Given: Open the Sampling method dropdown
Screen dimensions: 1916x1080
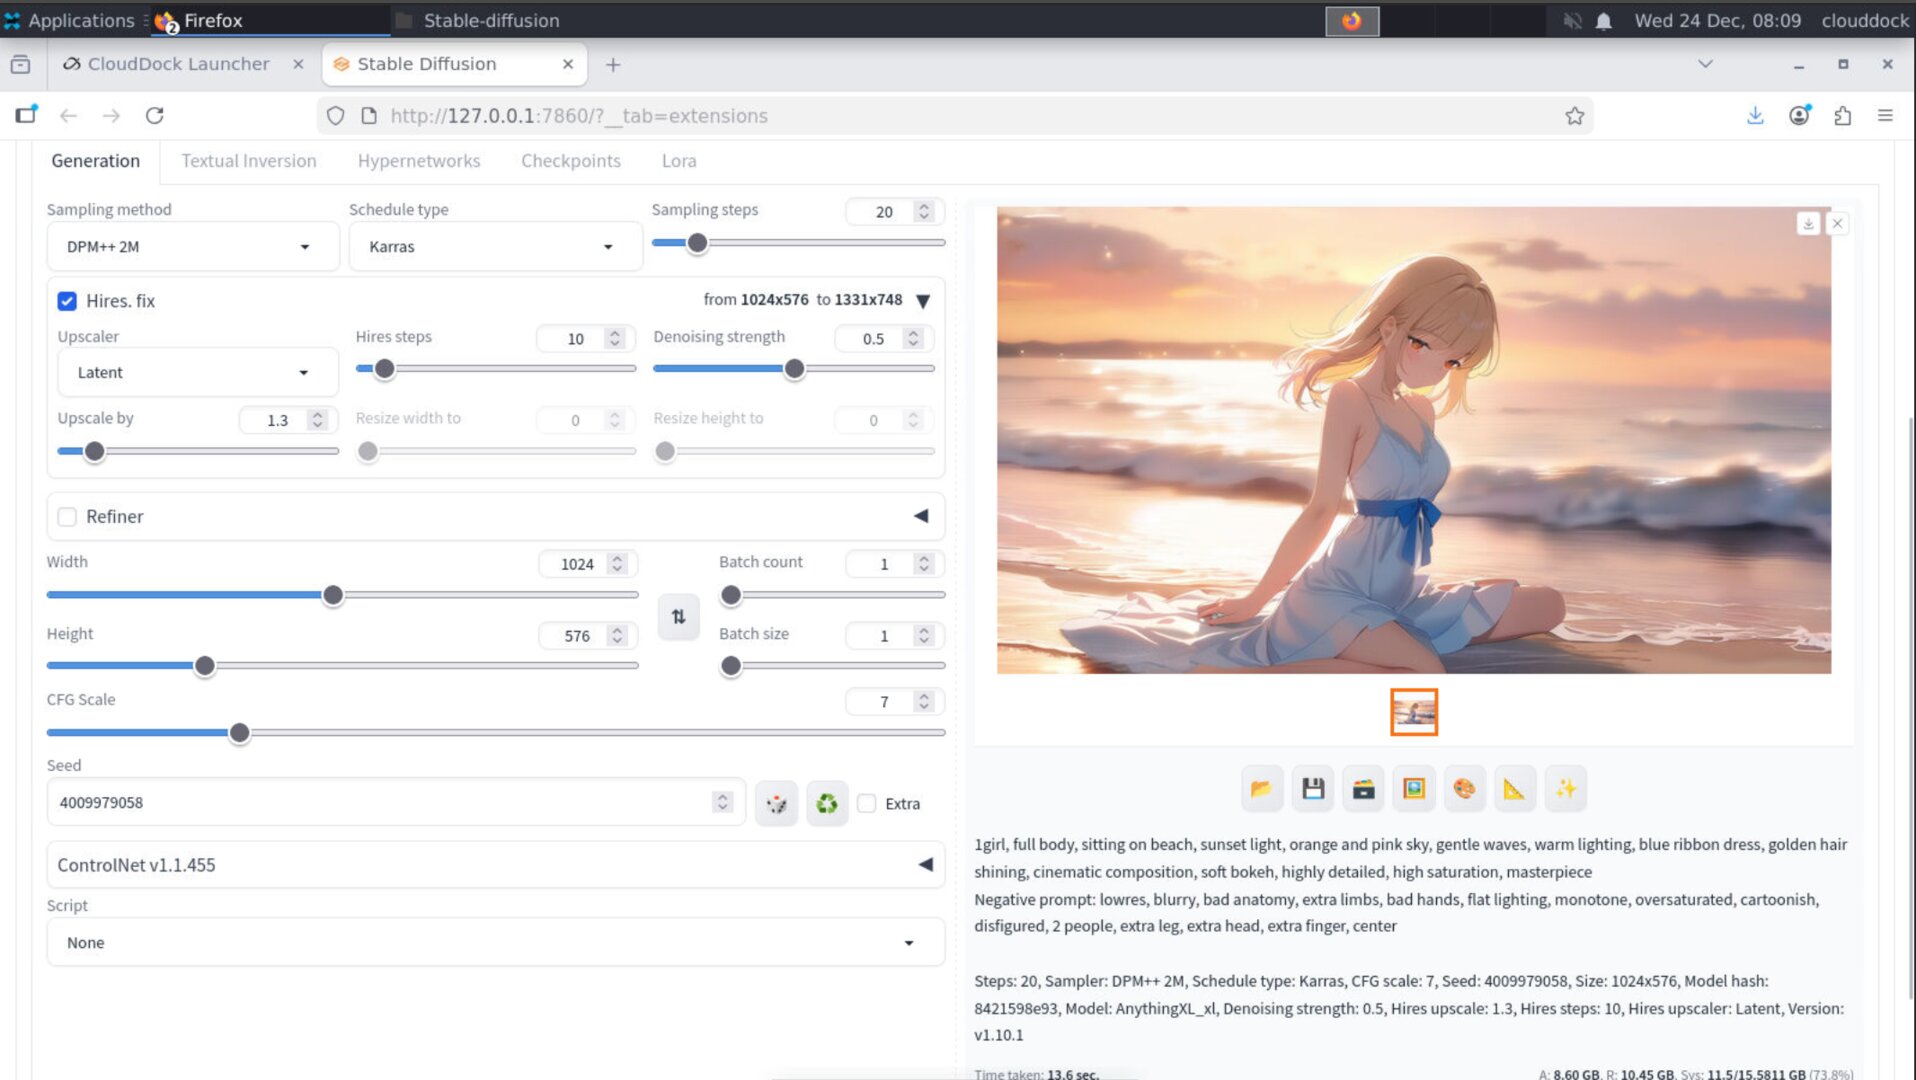Looking at the screenshot, I should pyautogui.click(x=192, y=247).
